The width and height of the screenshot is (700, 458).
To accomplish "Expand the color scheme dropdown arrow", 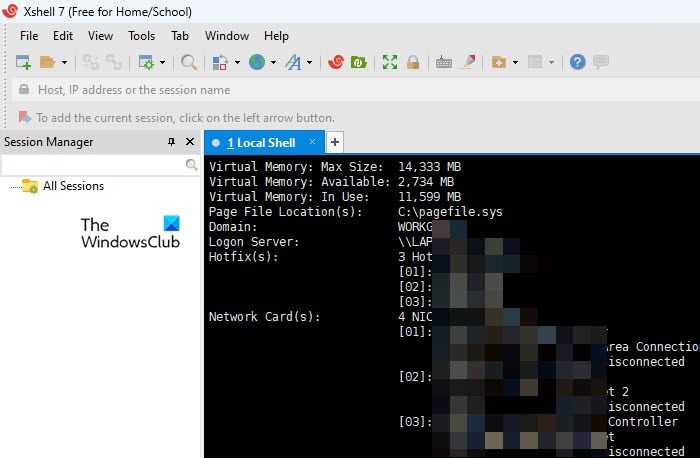I will [x=237, y=62].
